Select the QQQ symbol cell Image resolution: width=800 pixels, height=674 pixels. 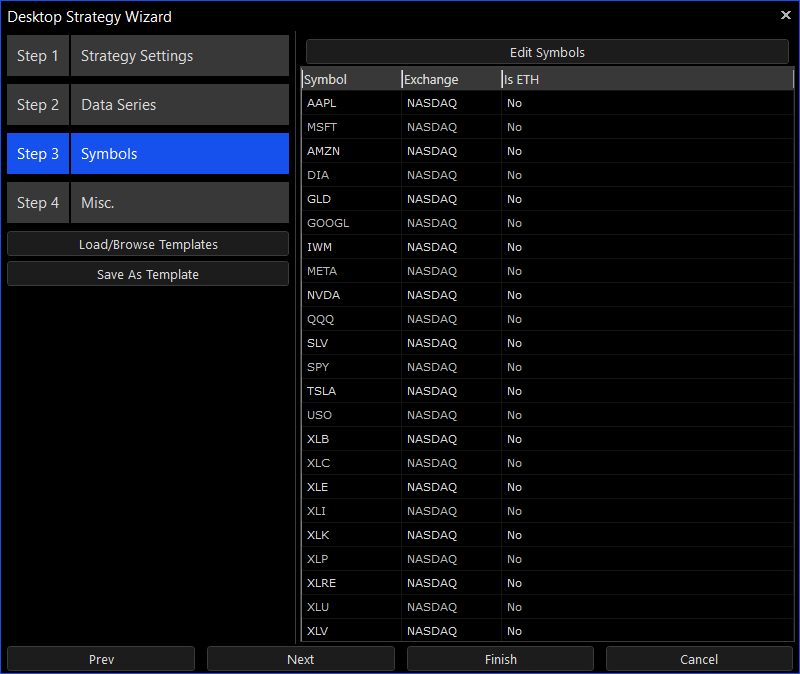pos(352,319)
